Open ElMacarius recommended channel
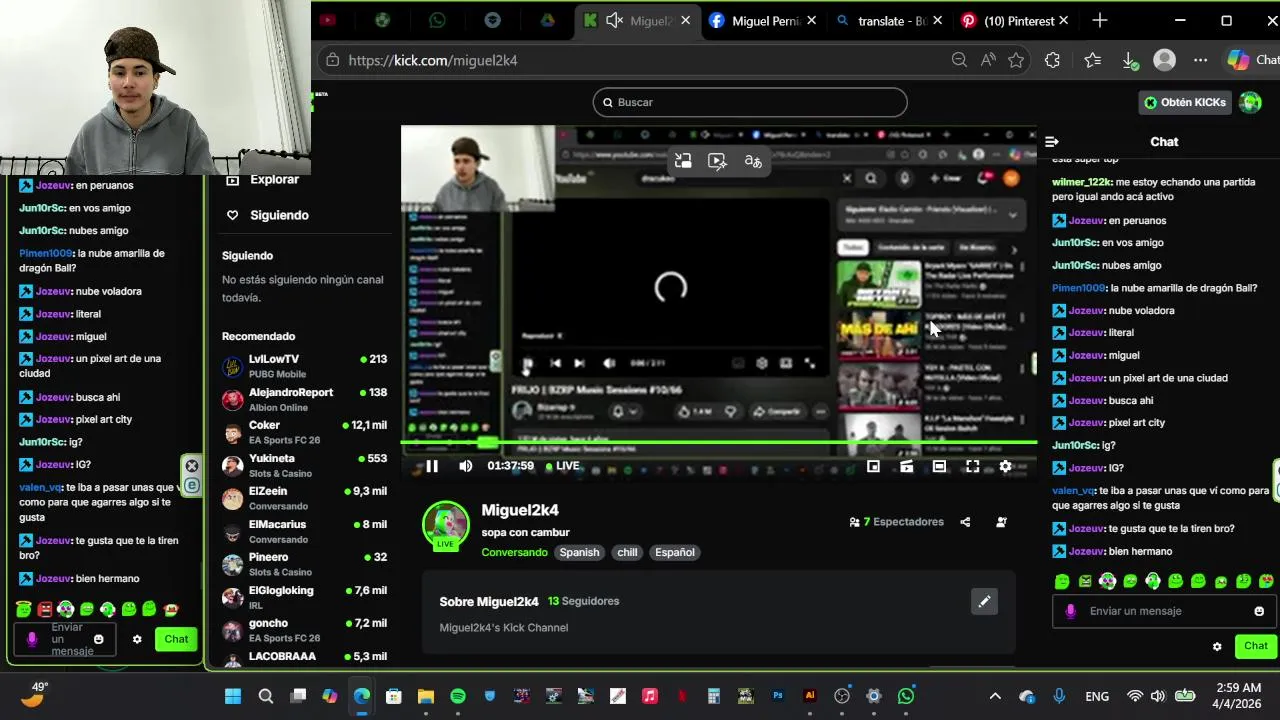 tap(304, 531)
